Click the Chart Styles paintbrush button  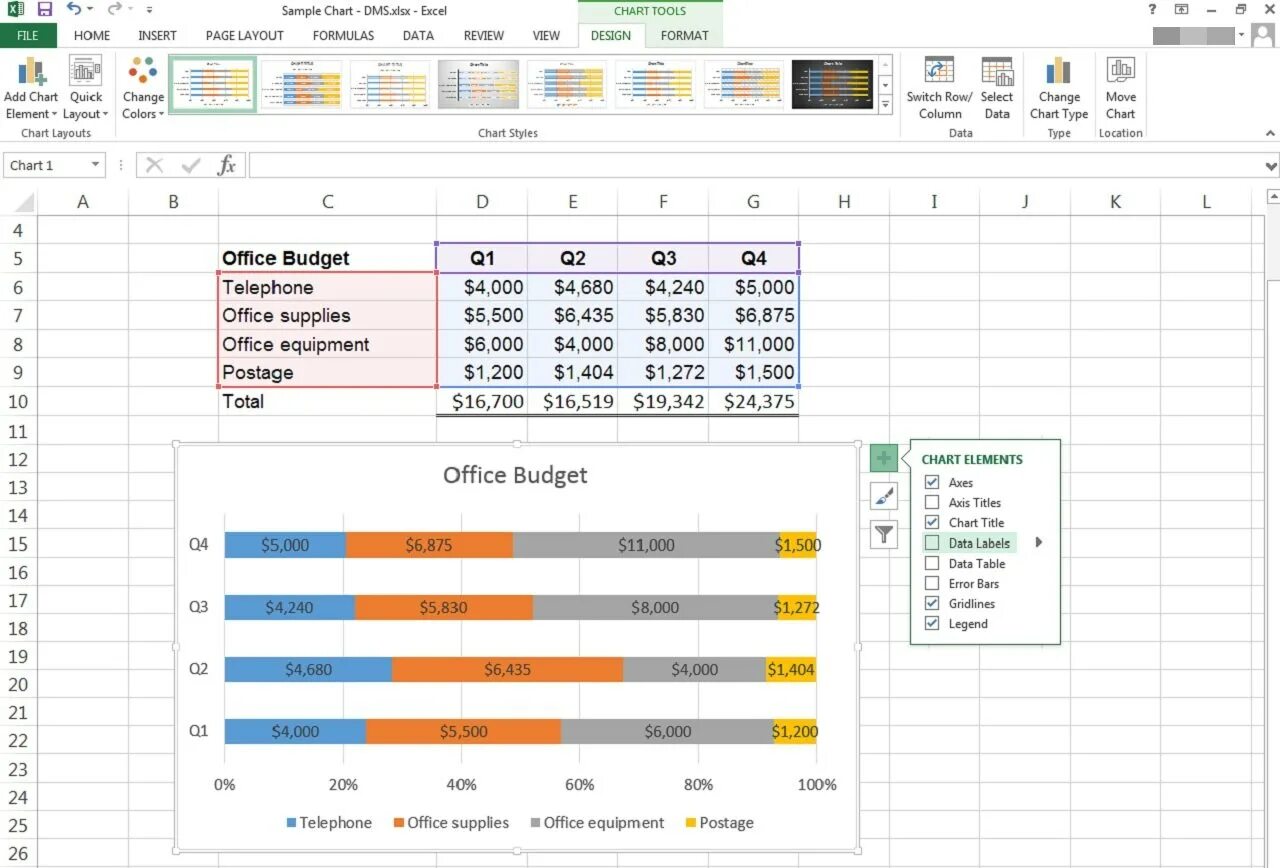click(x=884, y=496)
